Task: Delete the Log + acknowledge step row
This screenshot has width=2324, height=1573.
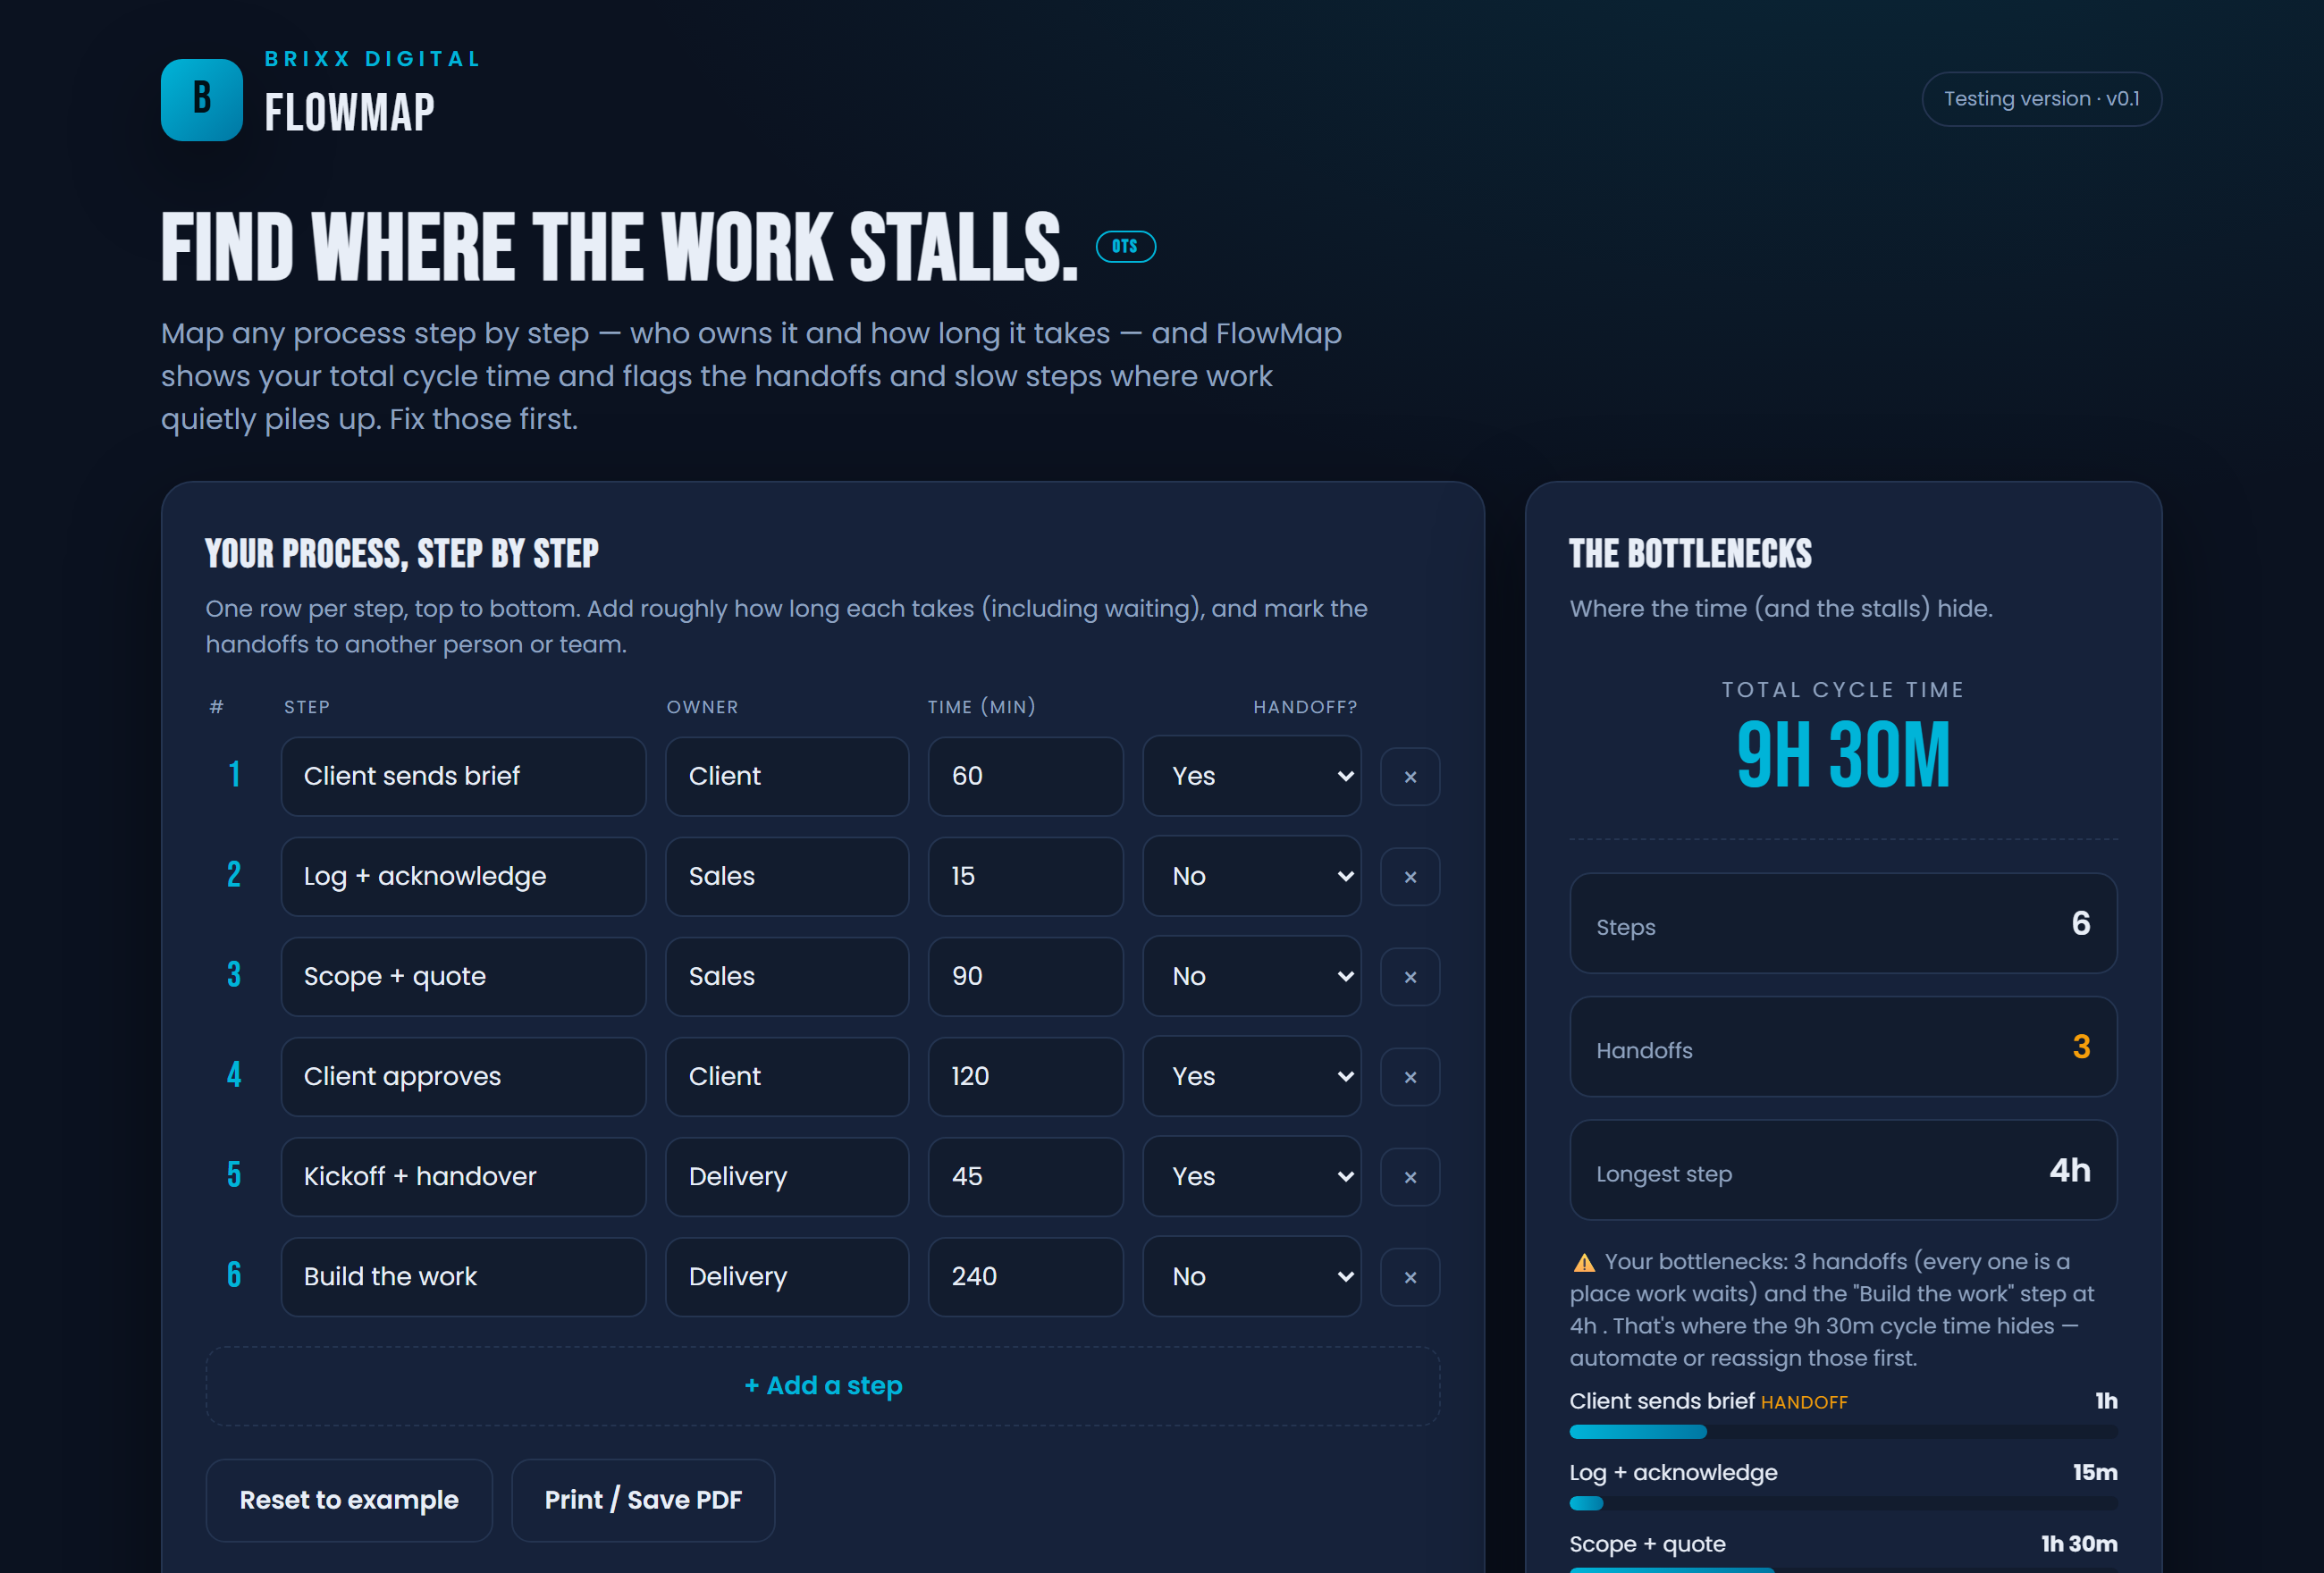Action: [1409, 877]
